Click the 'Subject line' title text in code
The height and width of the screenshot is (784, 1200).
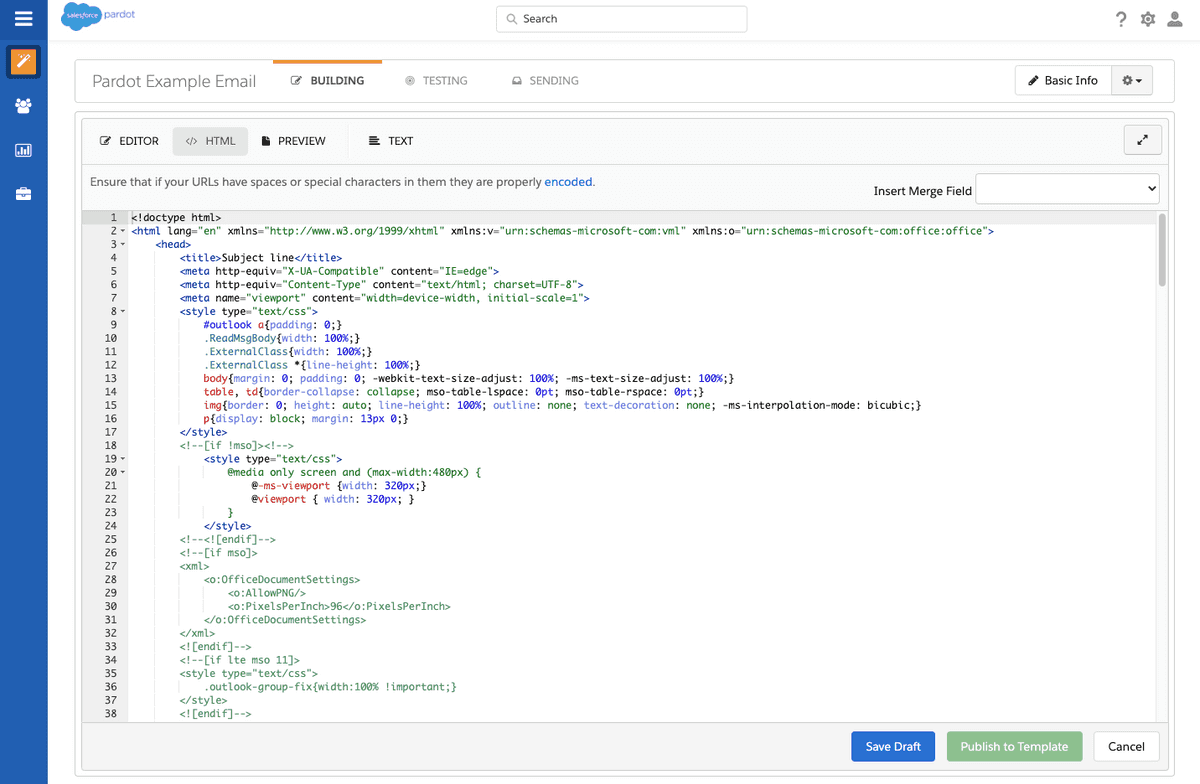[258, 258]
